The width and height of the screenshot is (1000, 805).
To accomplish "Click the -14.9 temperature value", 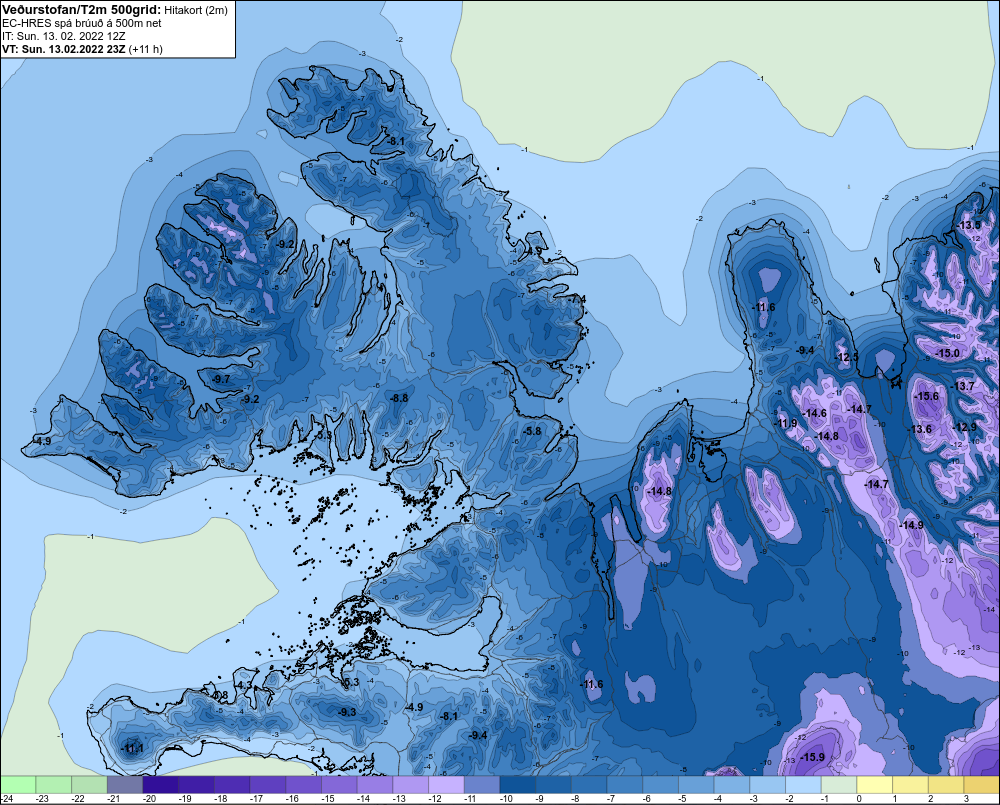I will (911, 525).
